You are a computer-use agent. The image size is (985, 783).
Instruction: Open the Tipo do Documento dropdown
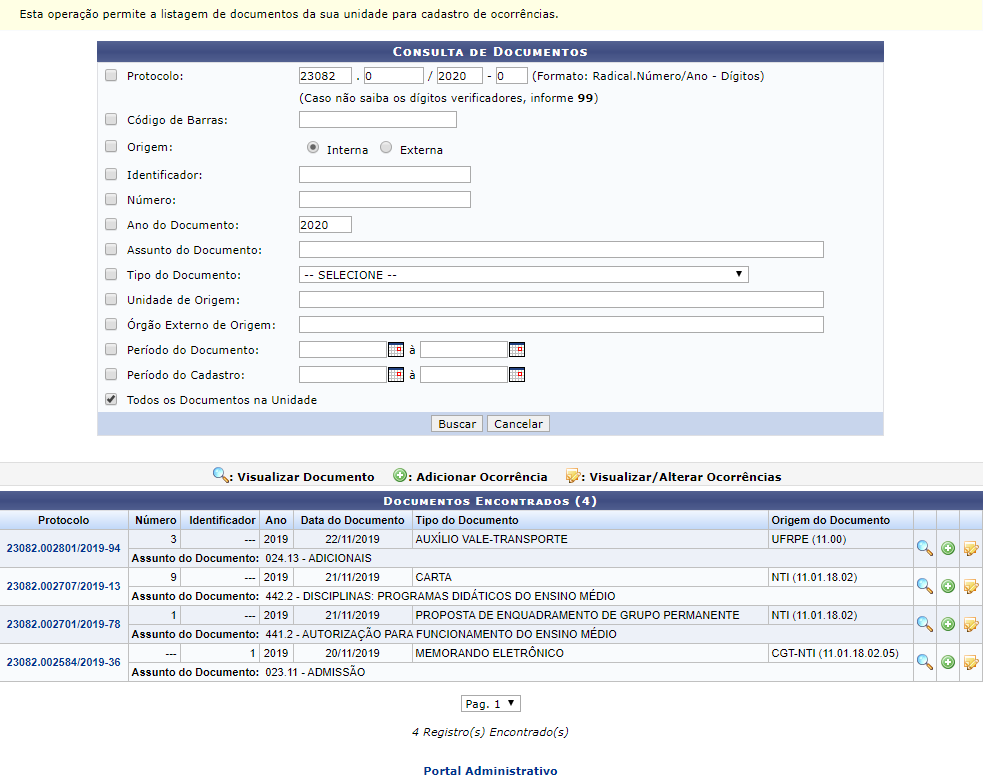(x=523, y=275)
